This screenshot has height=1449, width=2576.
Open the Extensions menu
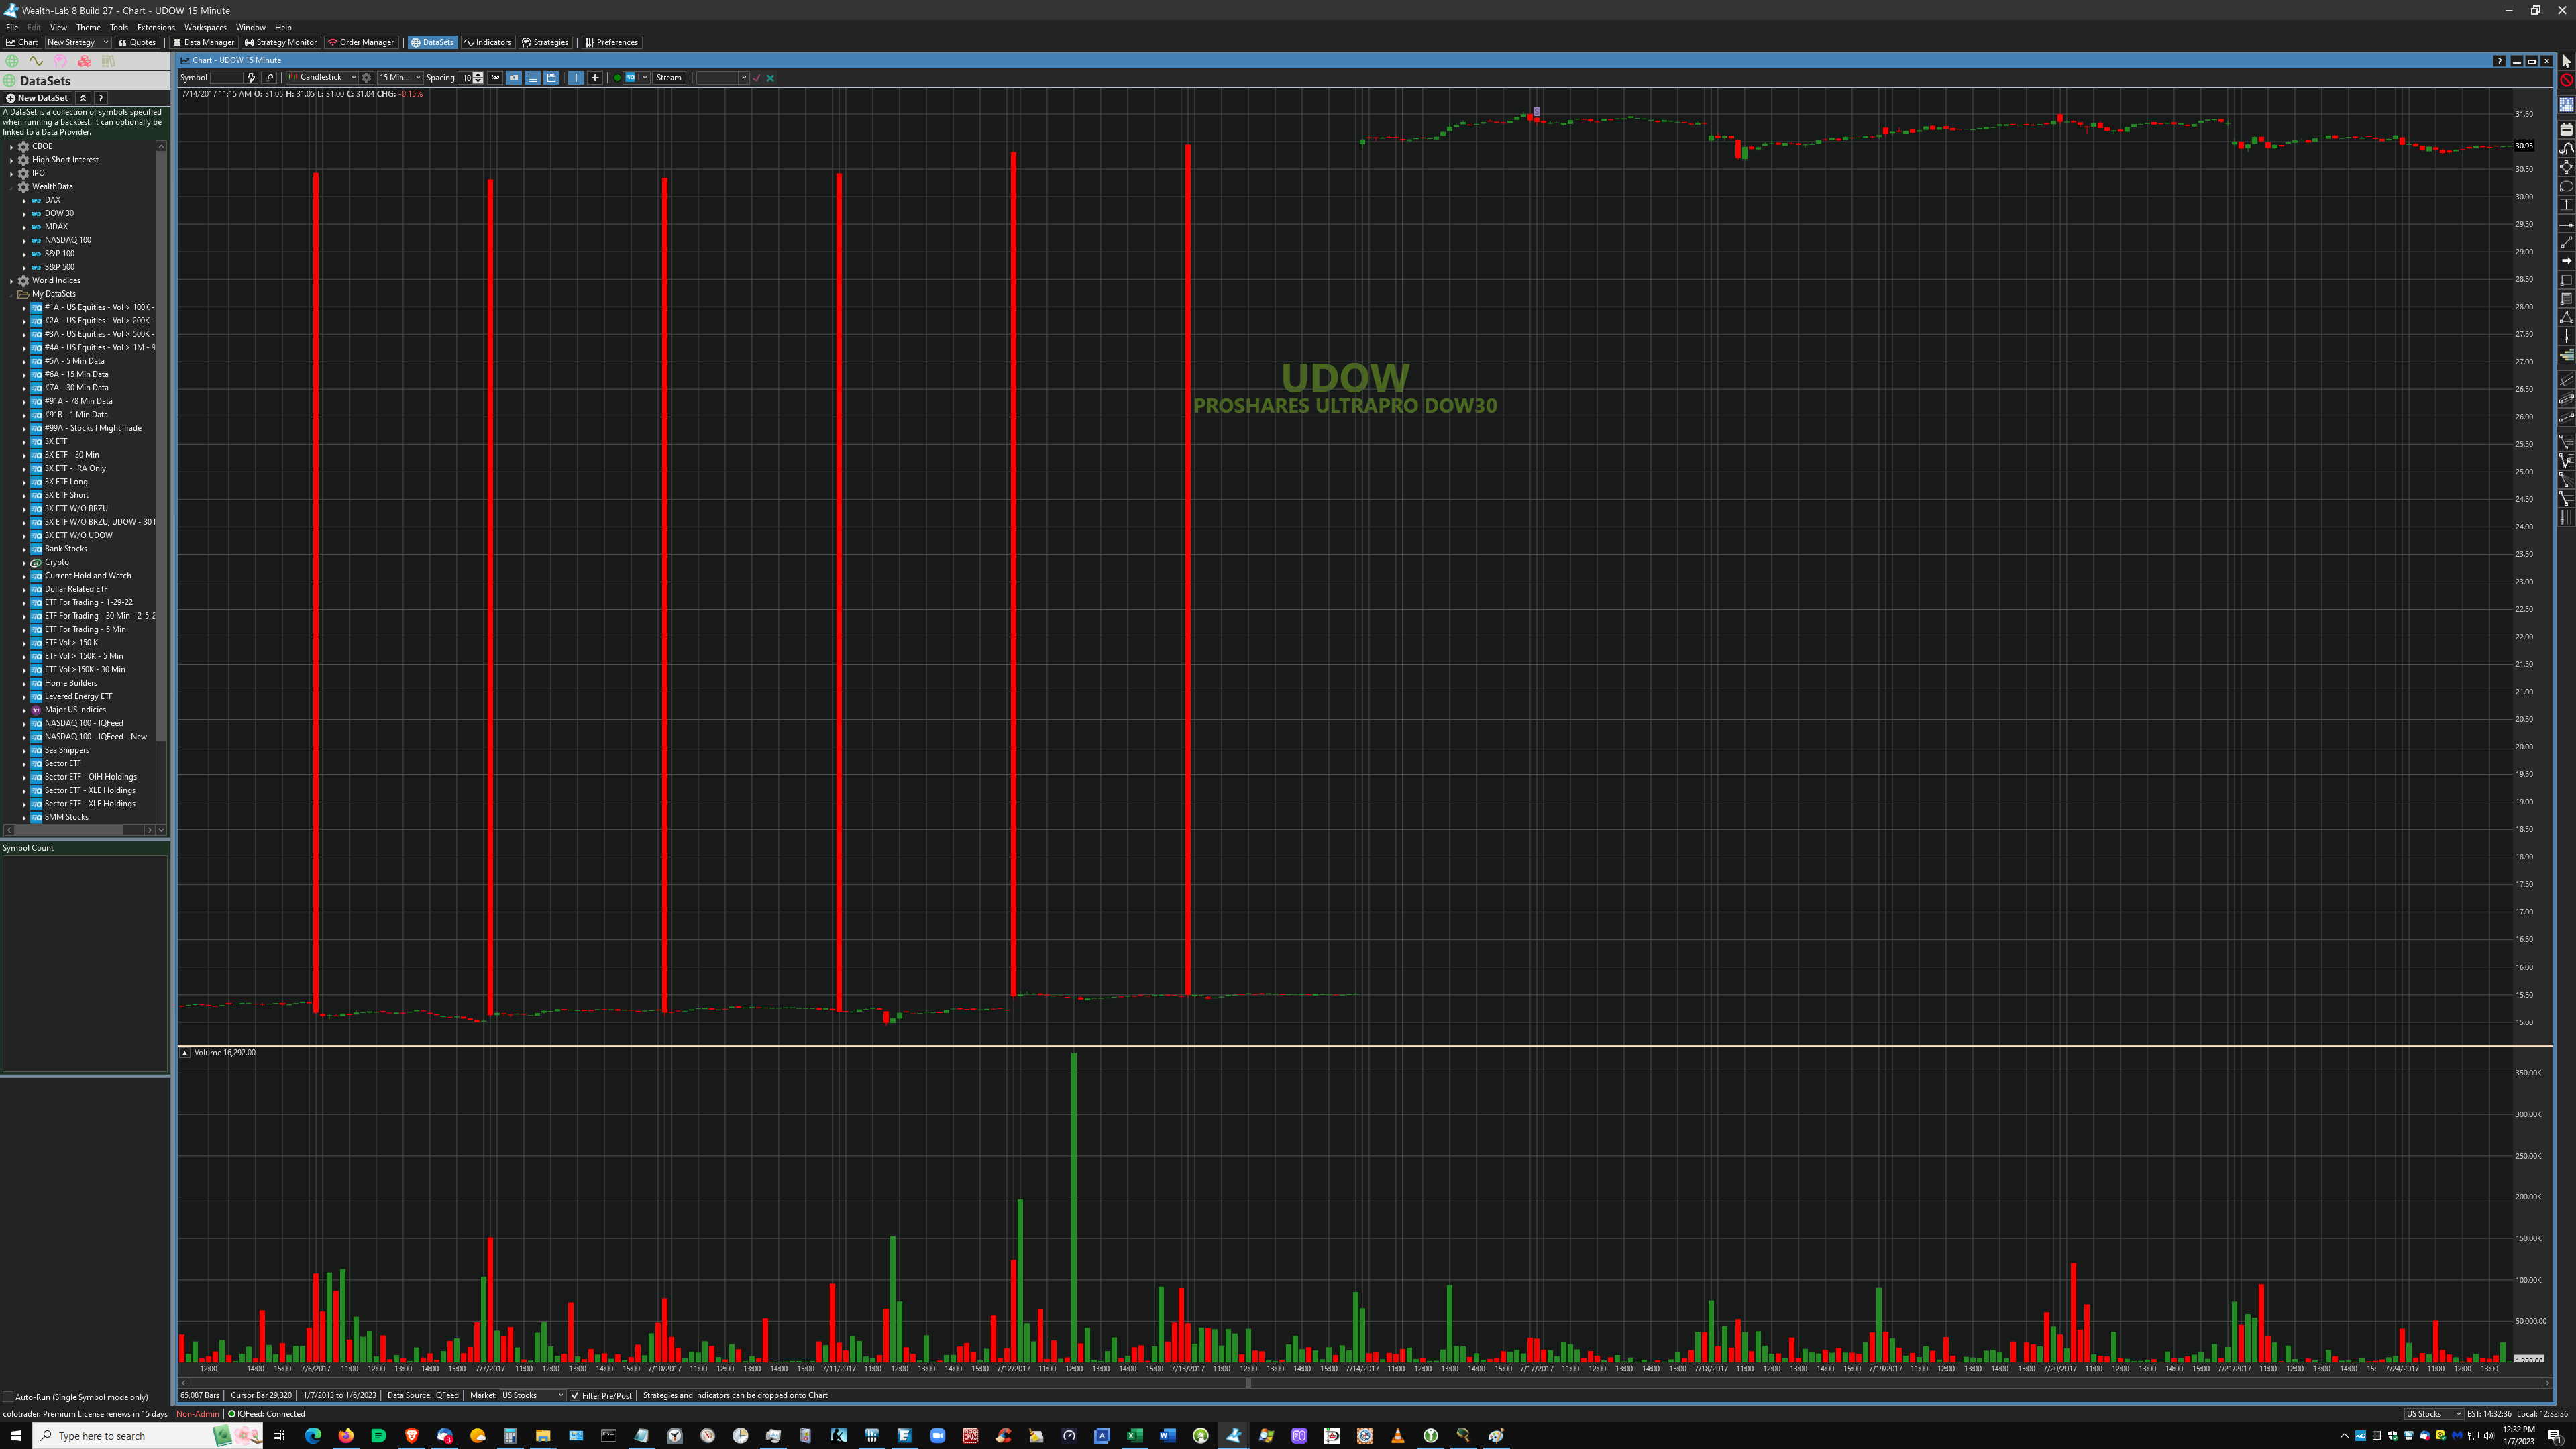(x=156, y=27)
